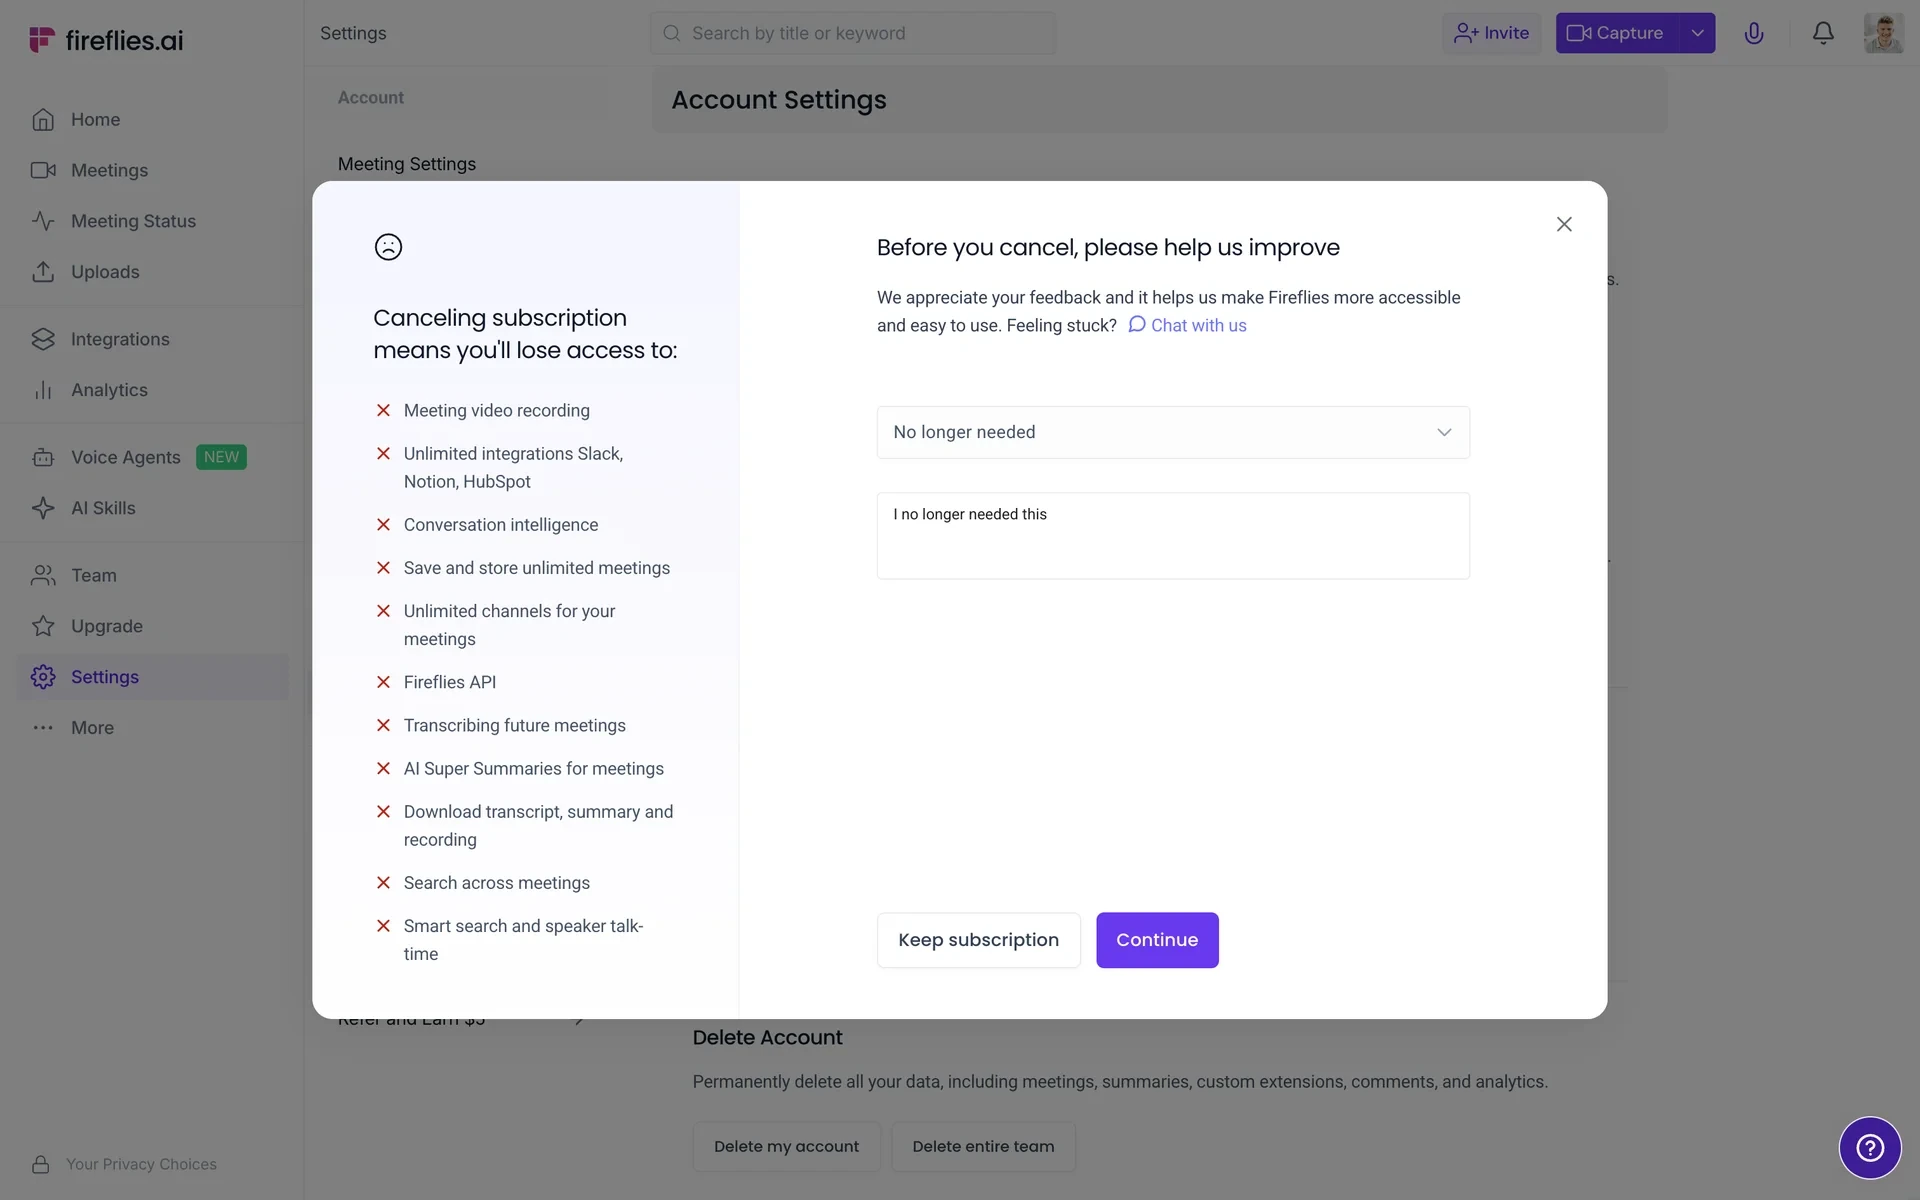Viewport: 1920px width, 1200px height.
Task: Click the NEW badge beside Voice Agents
Action: click(x=221, y=457)
